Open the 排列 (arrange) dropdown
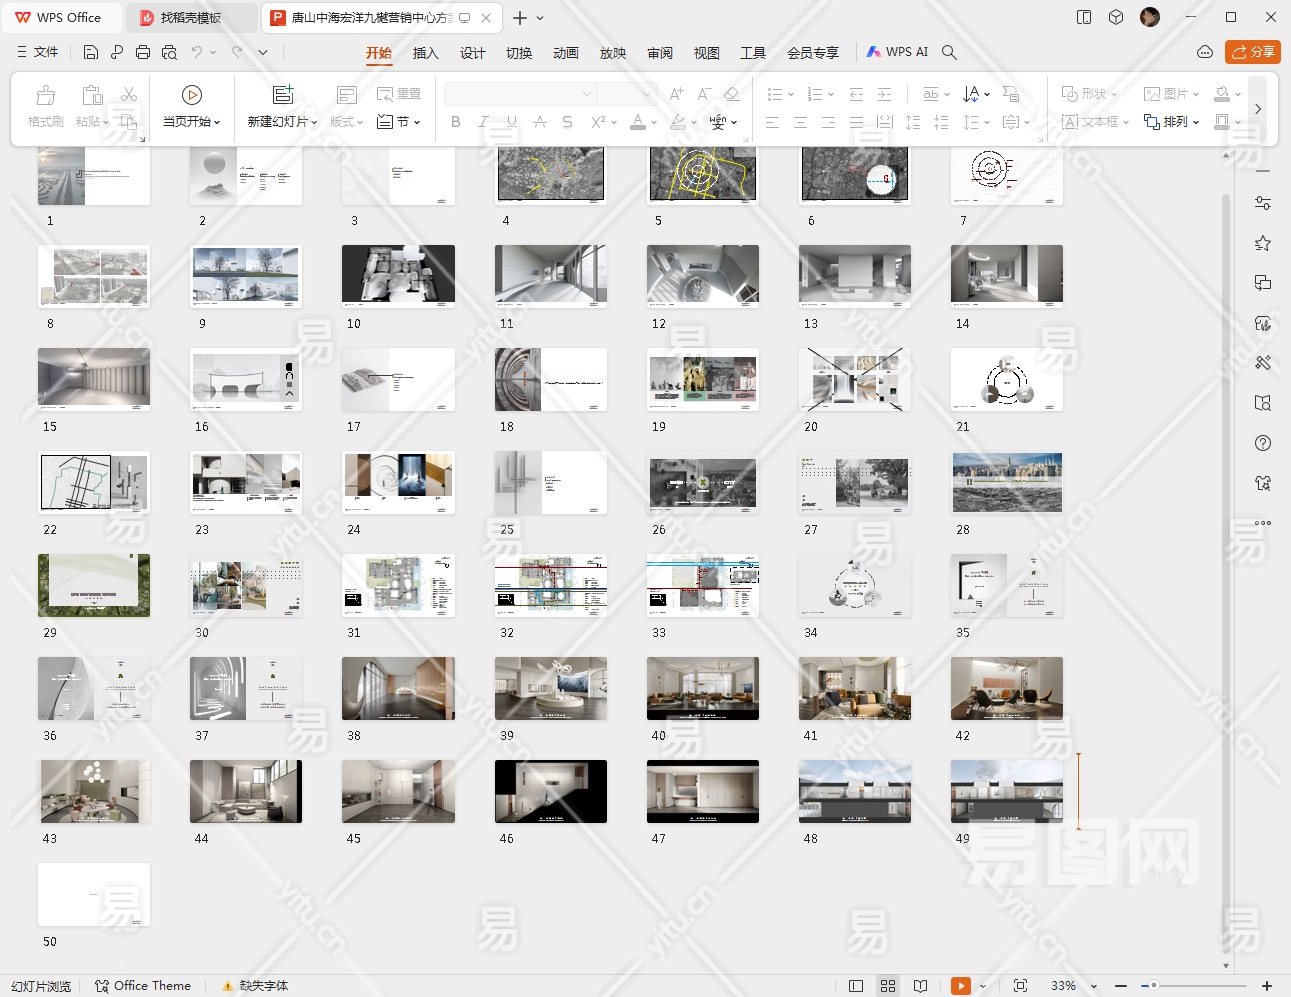This screenshot has width=1291, height=997. tap(1172, 122)
